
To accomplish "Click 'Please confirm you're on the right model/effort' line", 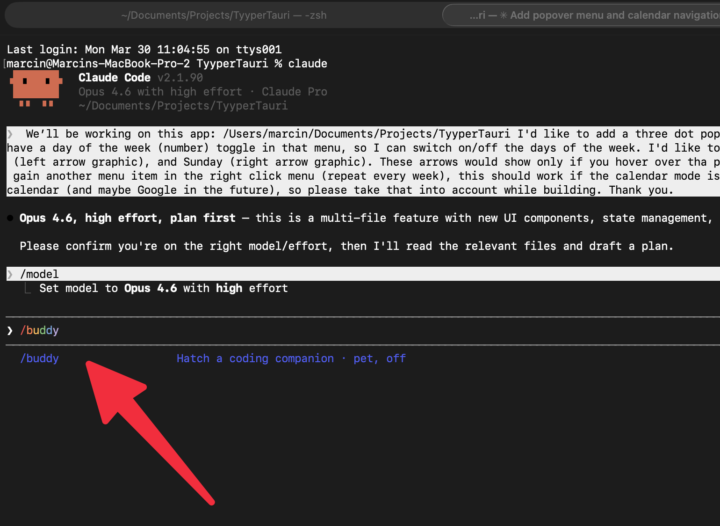I will [346, 246].
